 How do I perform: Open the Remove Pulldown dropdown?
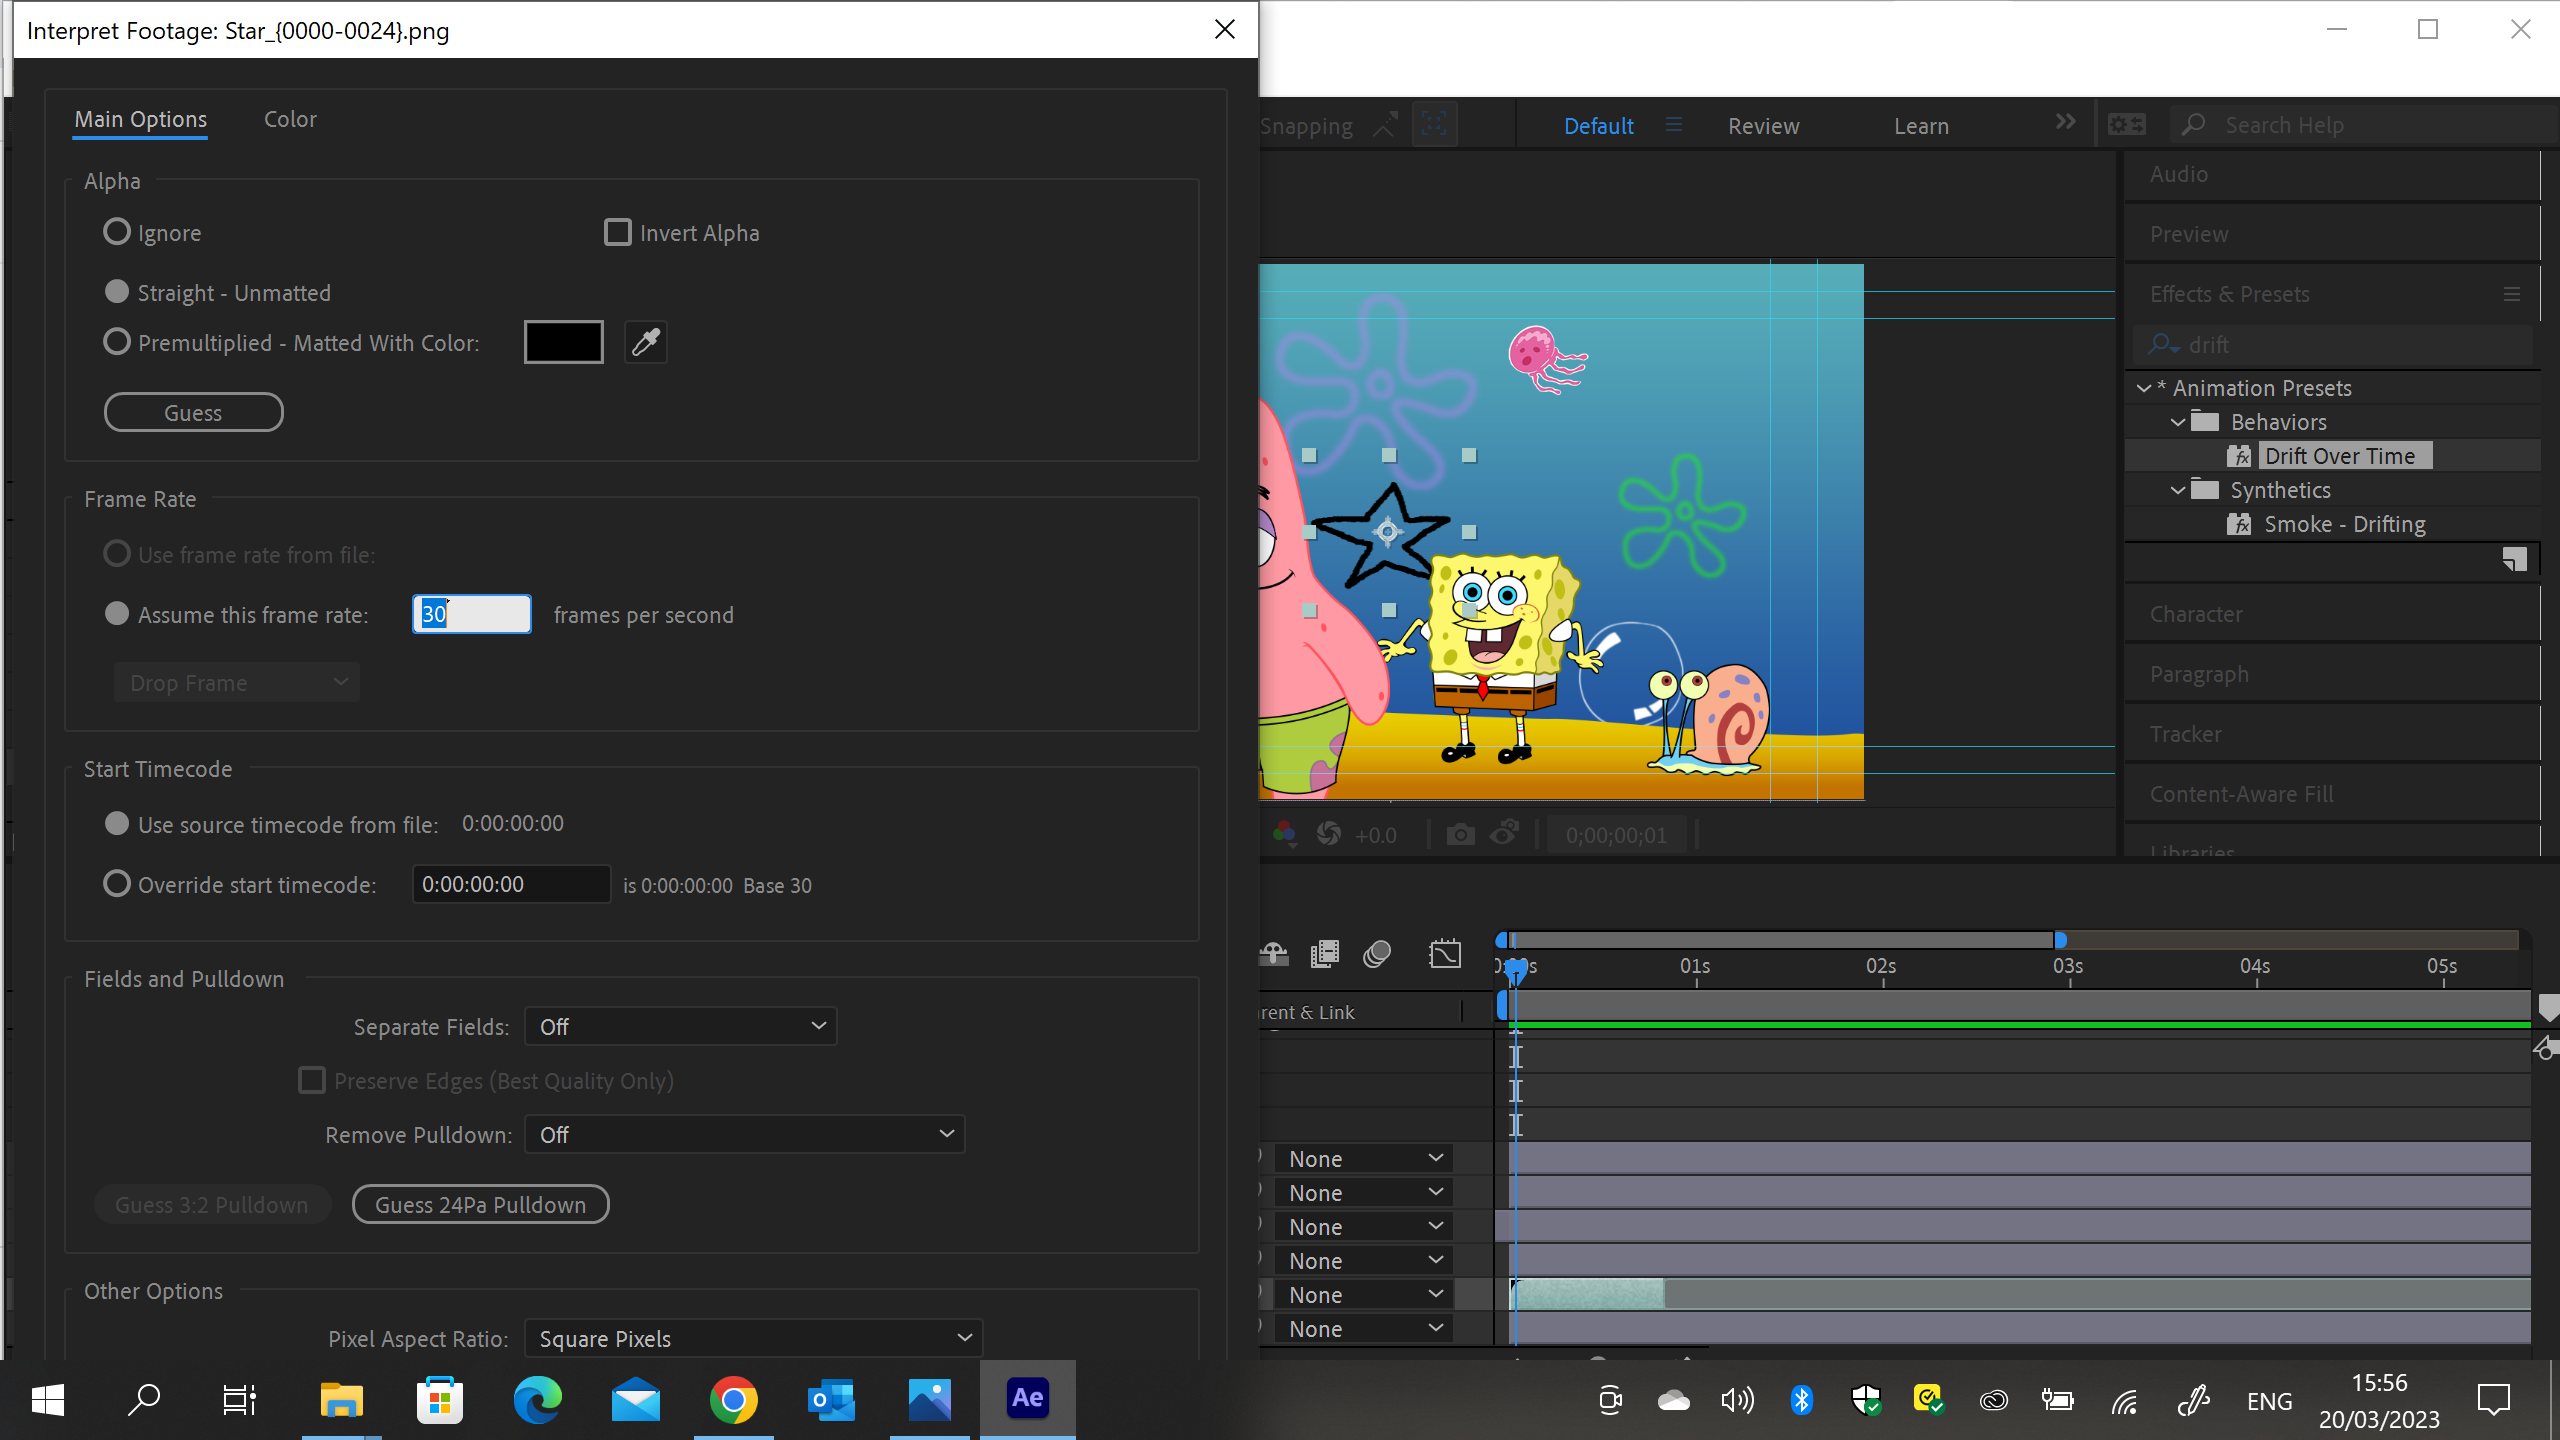(x=744, y=1134)
